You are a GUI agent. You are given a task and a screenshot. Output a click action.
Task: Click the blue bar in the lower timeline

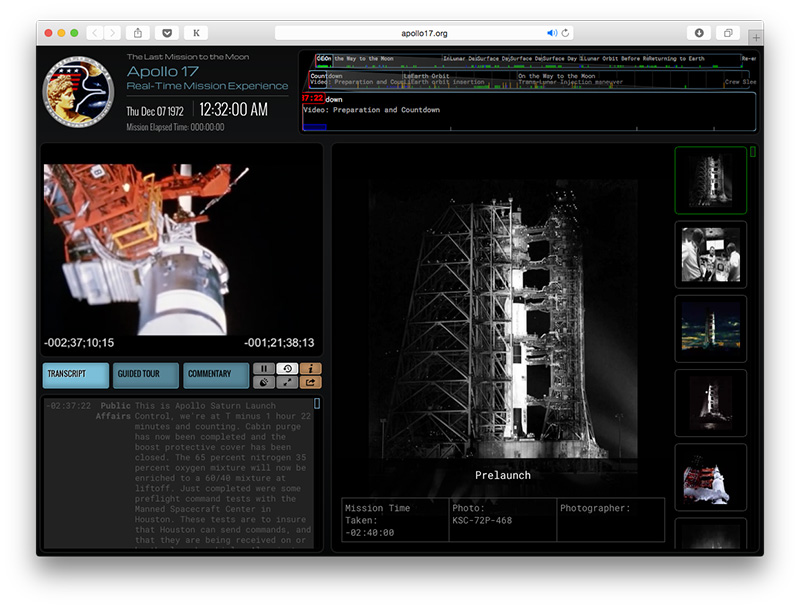click(x=315, y=127)
